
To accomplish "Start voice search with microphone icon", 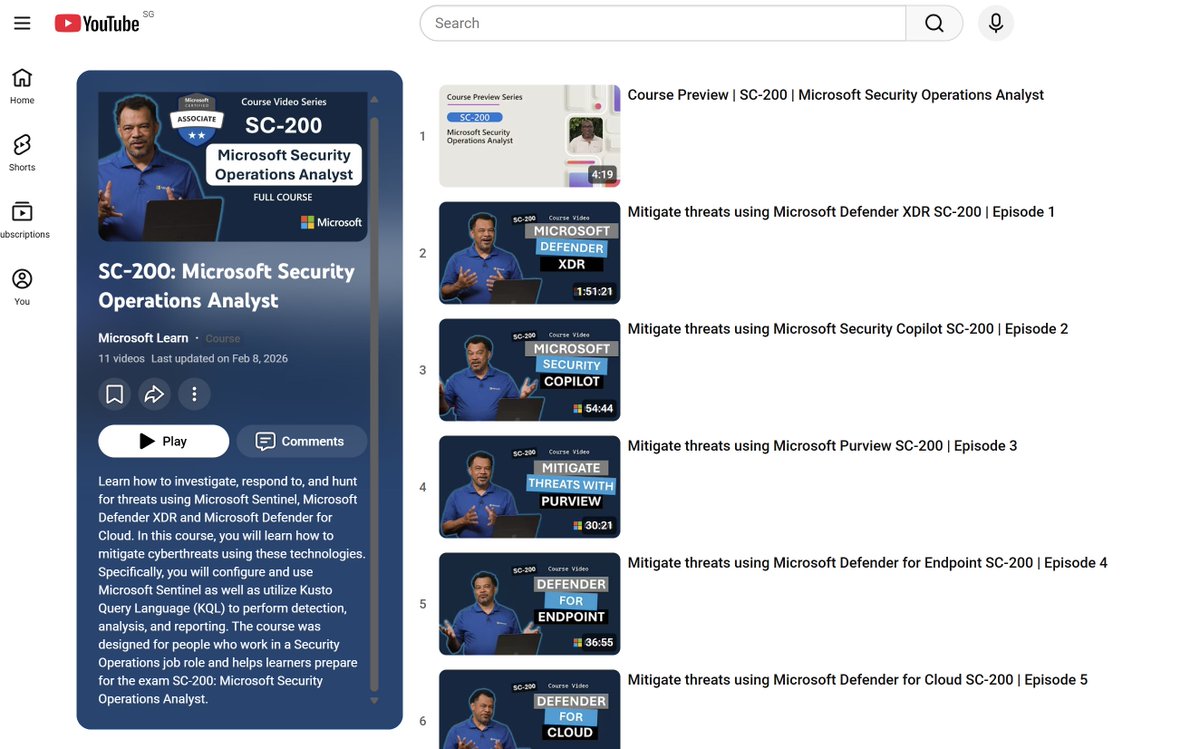I will click(x=996, y=23).
